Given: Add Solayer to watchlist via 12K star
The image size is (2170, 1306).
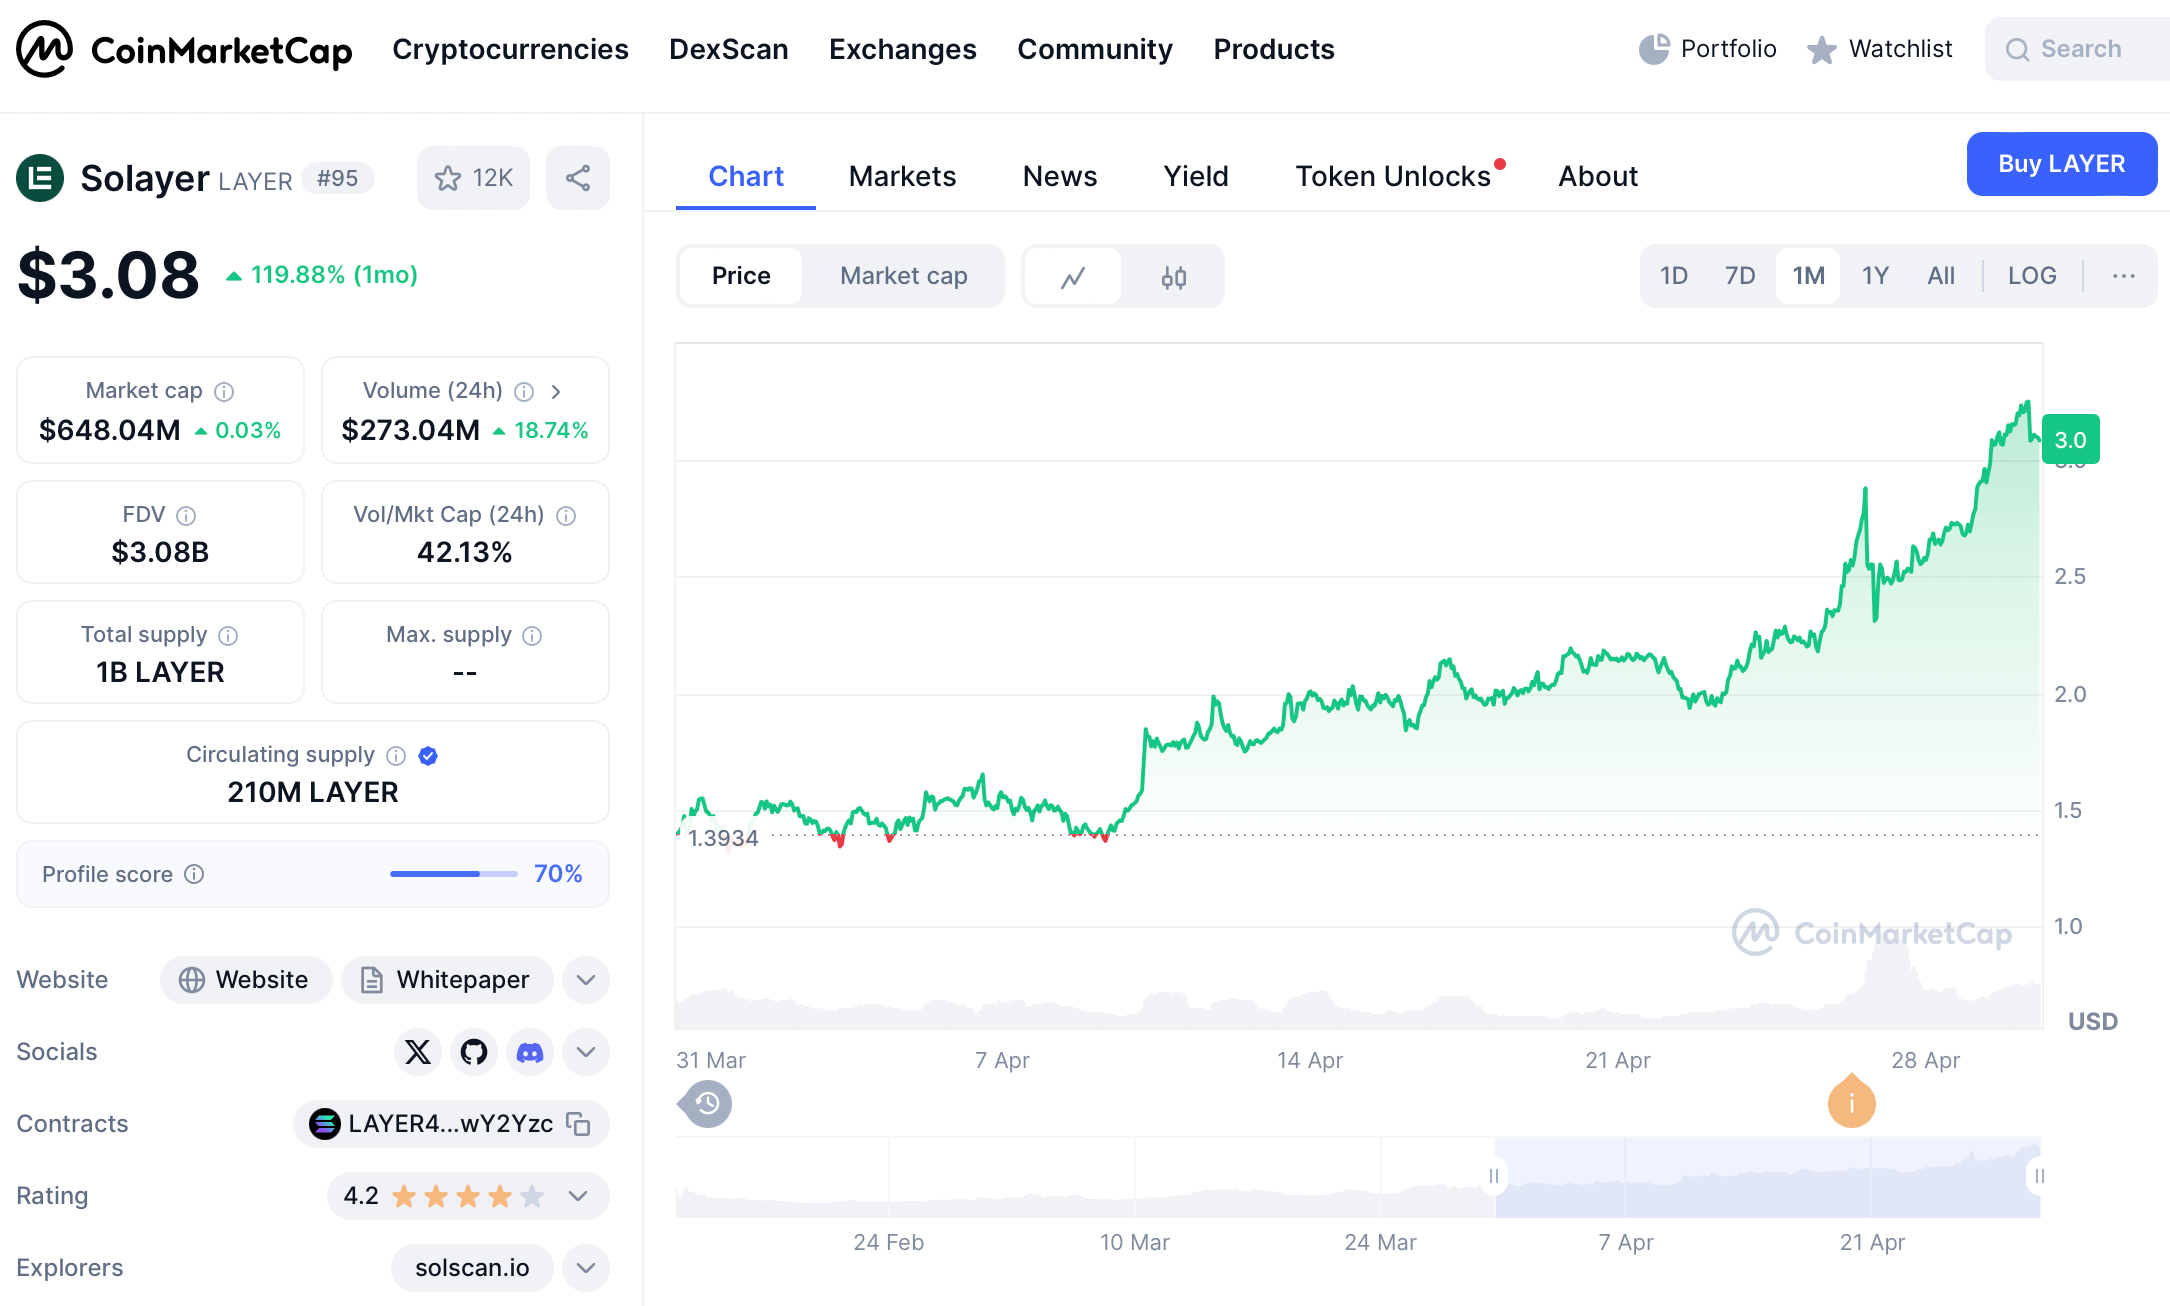Looking at the screenshot, I should [x=473, y=178].
